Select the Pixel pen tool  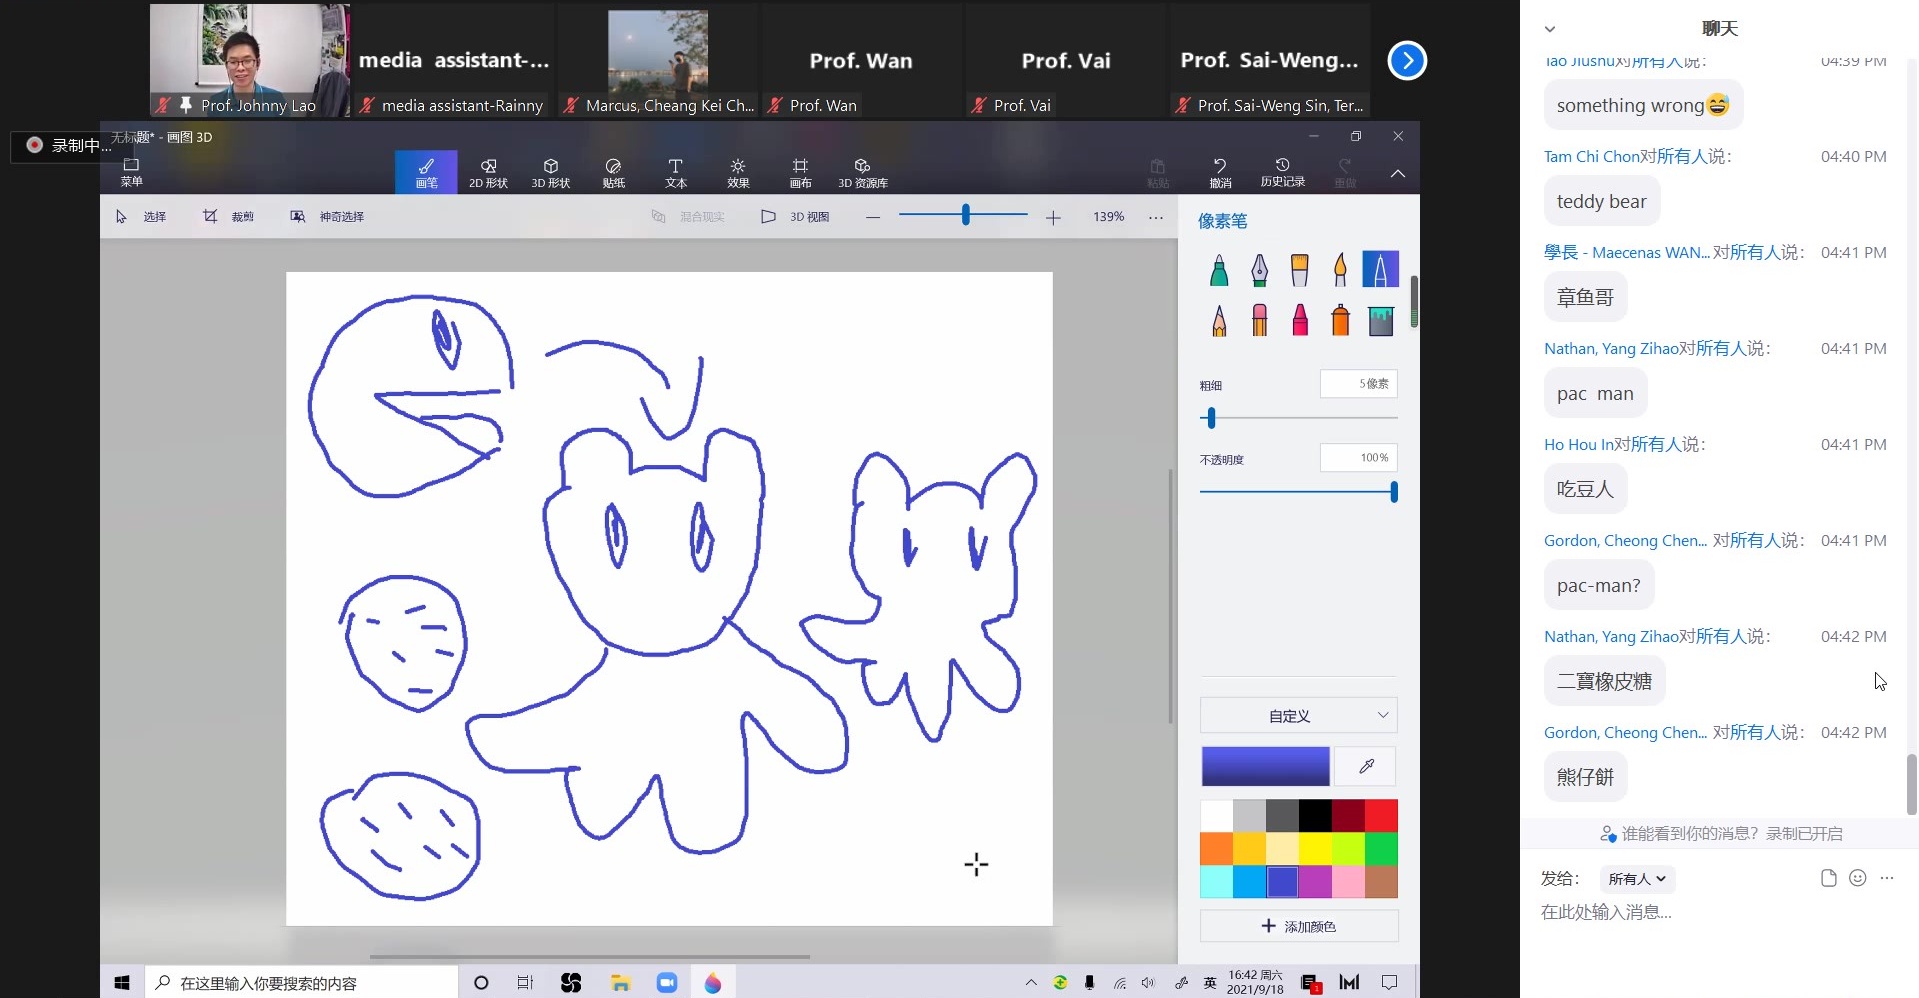coord(1380,270)
